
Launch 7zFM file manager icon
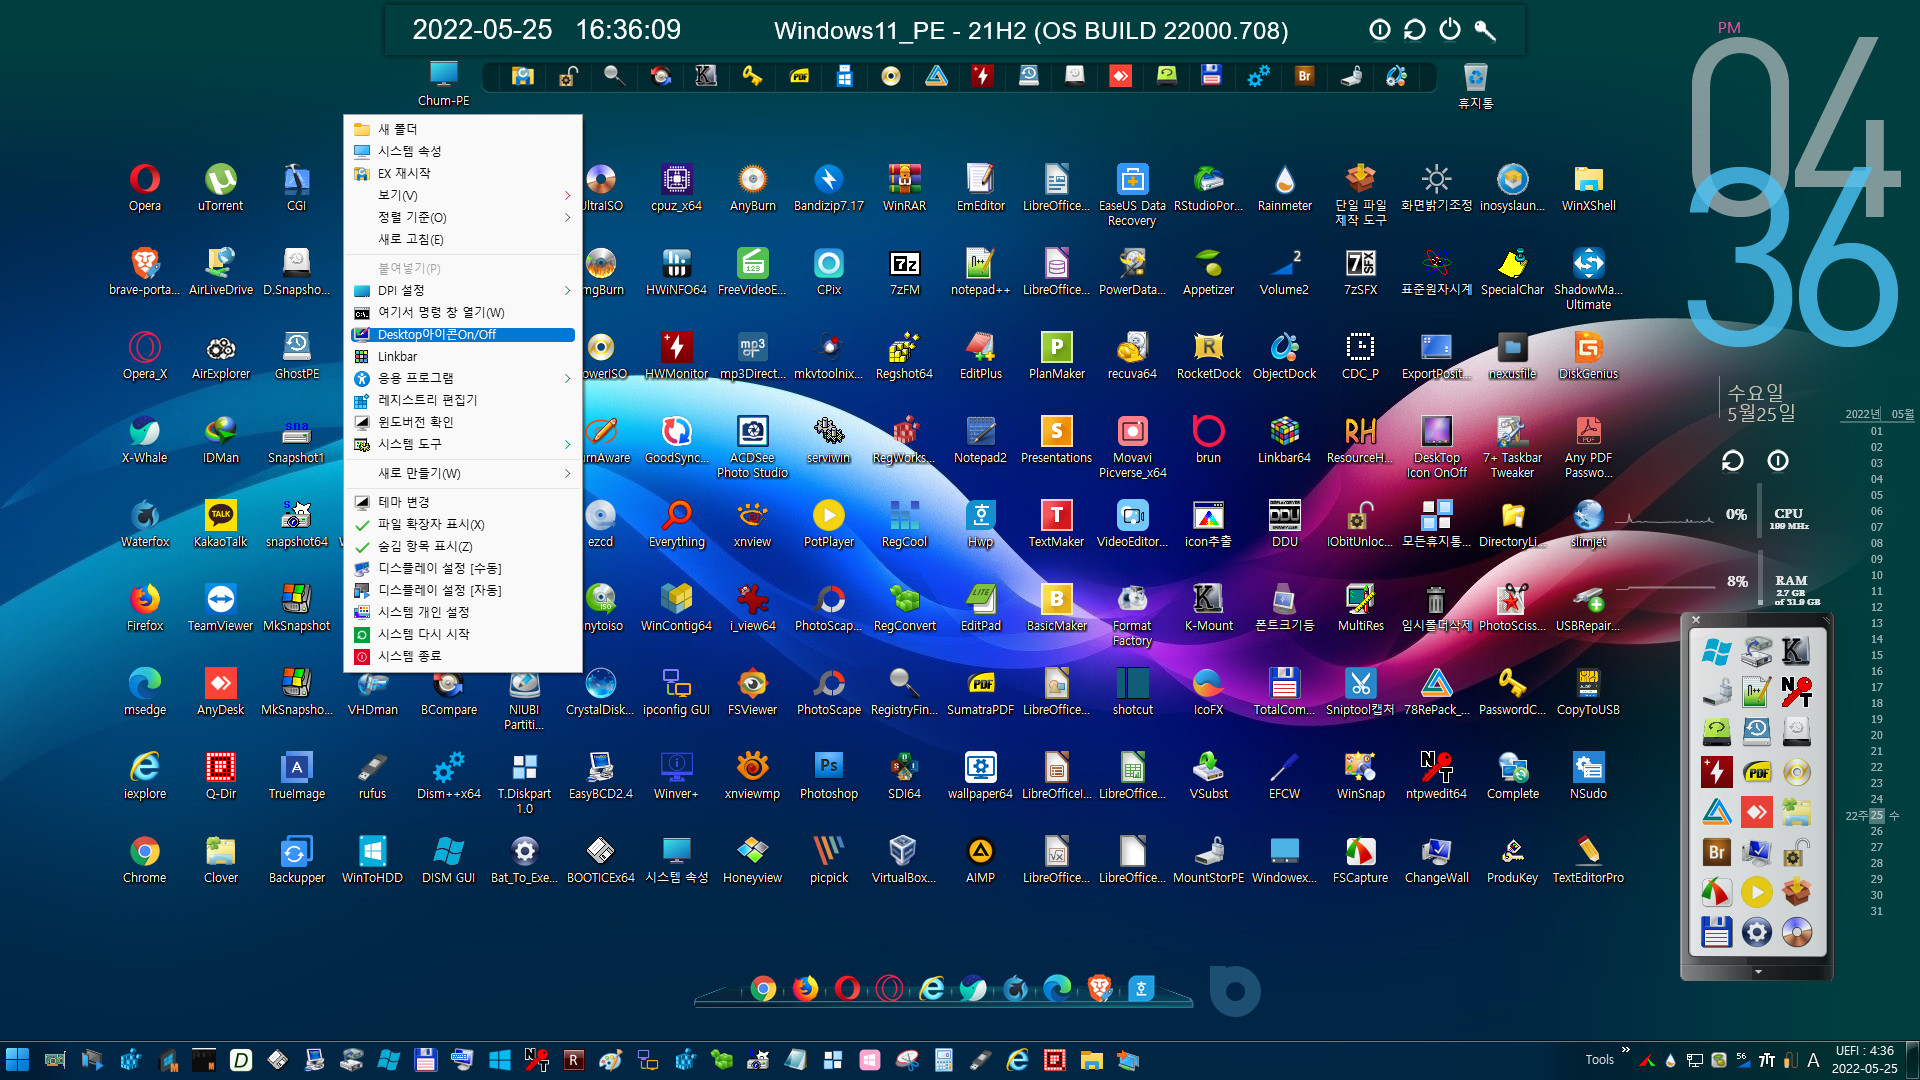pyautogui.click(x=905, y=271)
